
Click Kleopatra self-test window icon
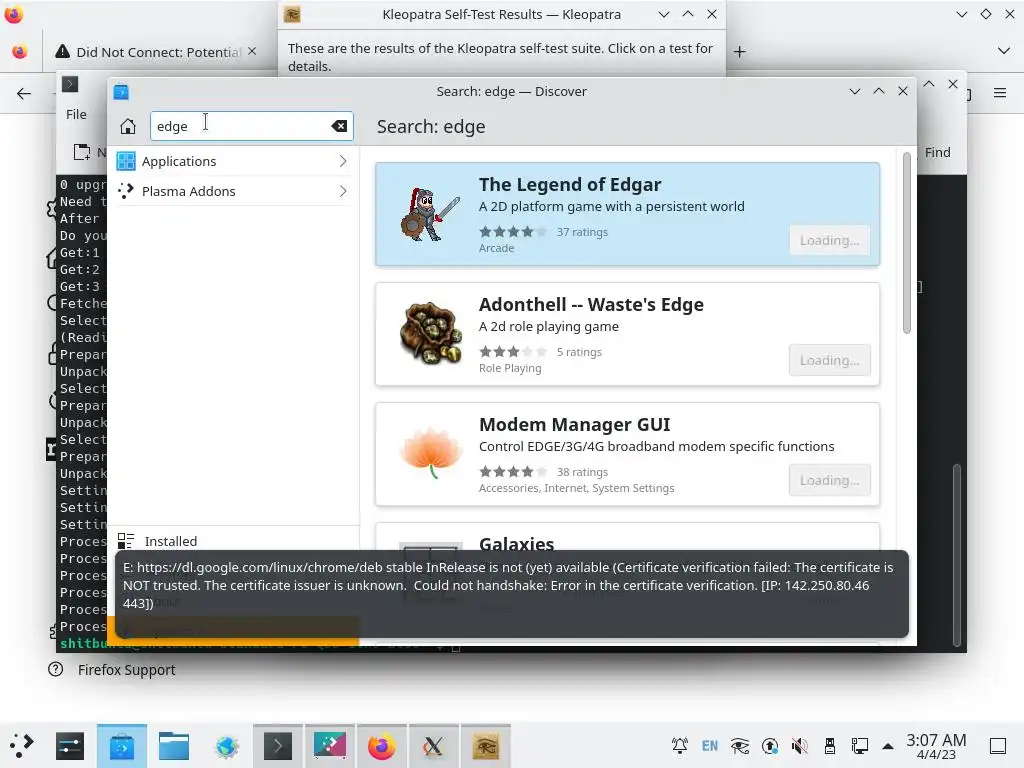pos(292,14)
